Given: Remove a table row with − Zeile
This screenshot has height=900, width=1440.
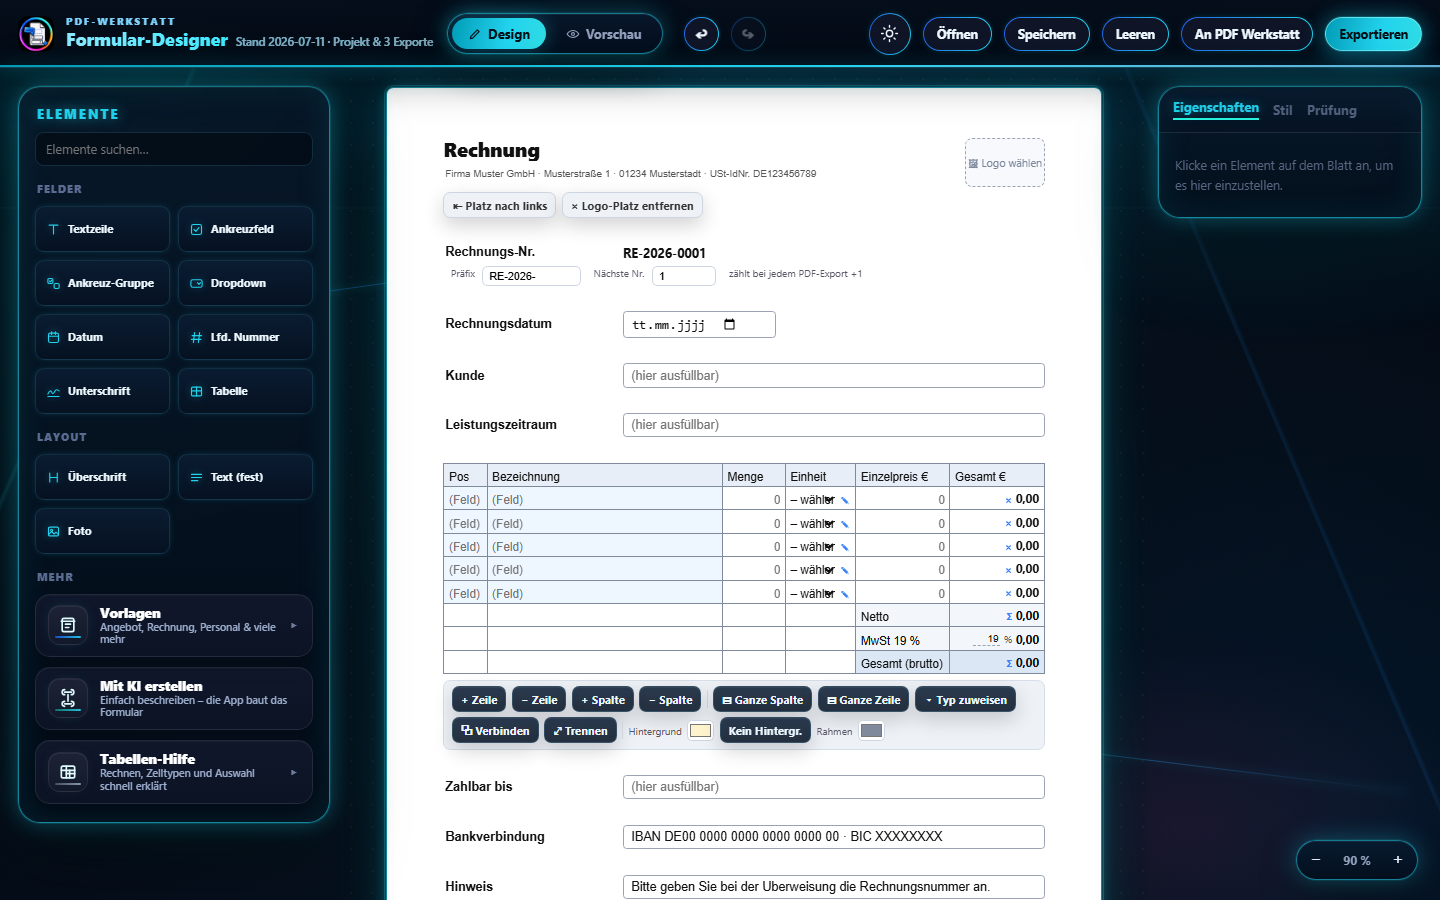Looking at the screenshot, I should (539, 700).
